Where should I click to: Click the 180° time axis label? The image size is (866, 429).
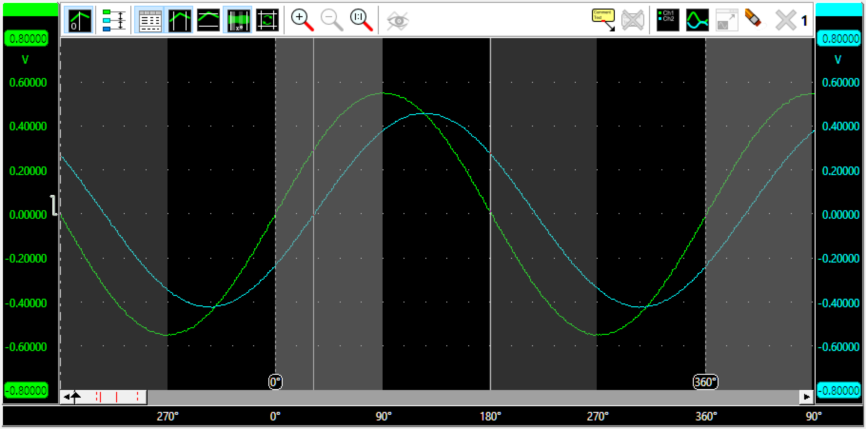[491, 417]
